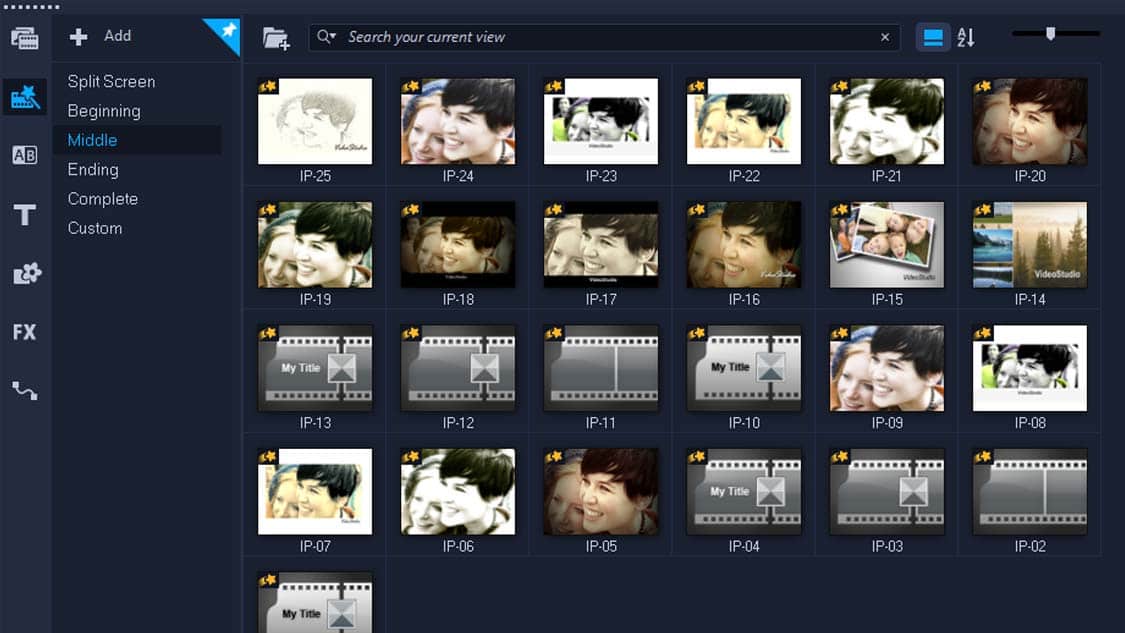The height and width of the screenshot is (633, 1125).
Task: Select the IP-07 template thumbnail
Action: click(x=315, y=492)
